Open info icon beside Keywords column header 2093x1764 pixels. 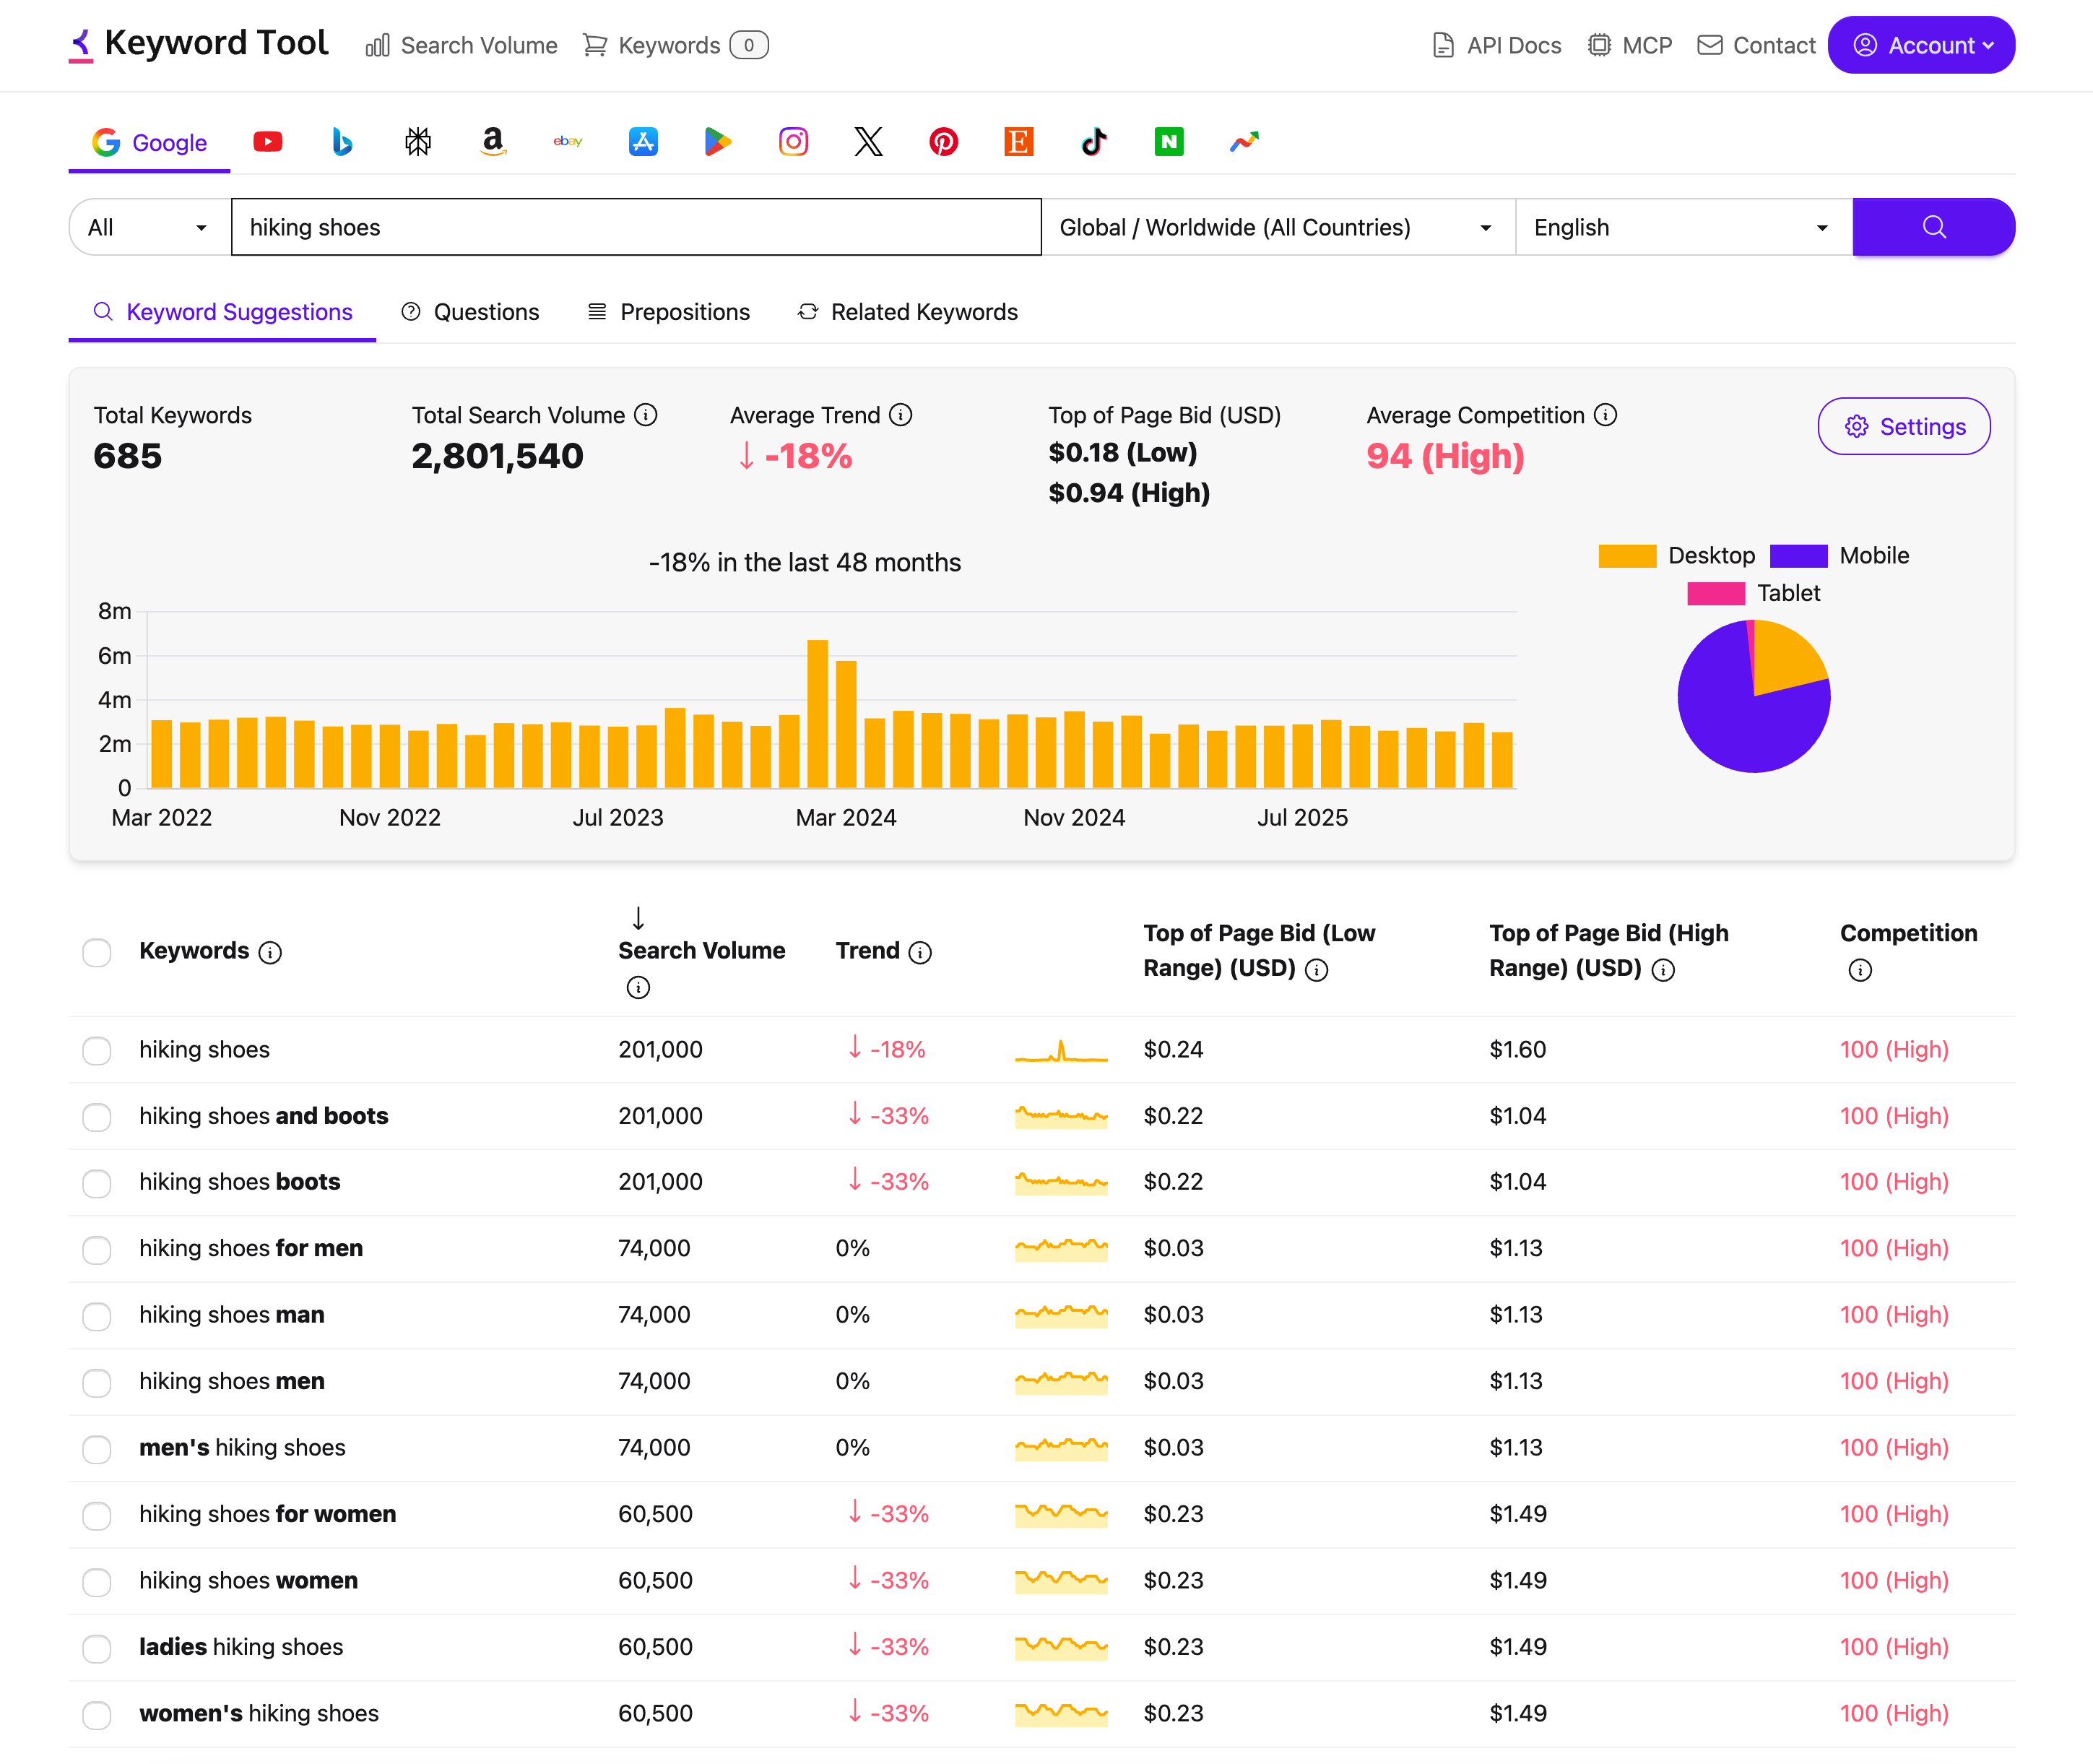click(270, 952)
